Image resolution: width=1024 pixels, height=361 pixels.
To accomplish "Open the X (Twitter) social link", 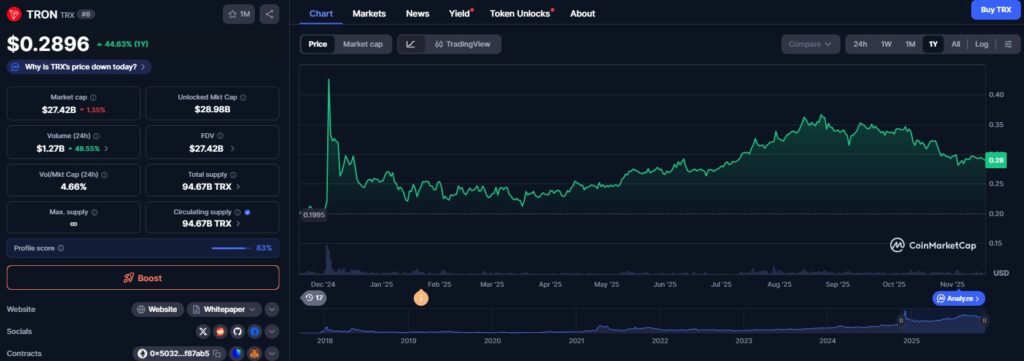I will [x=203, y=332].
